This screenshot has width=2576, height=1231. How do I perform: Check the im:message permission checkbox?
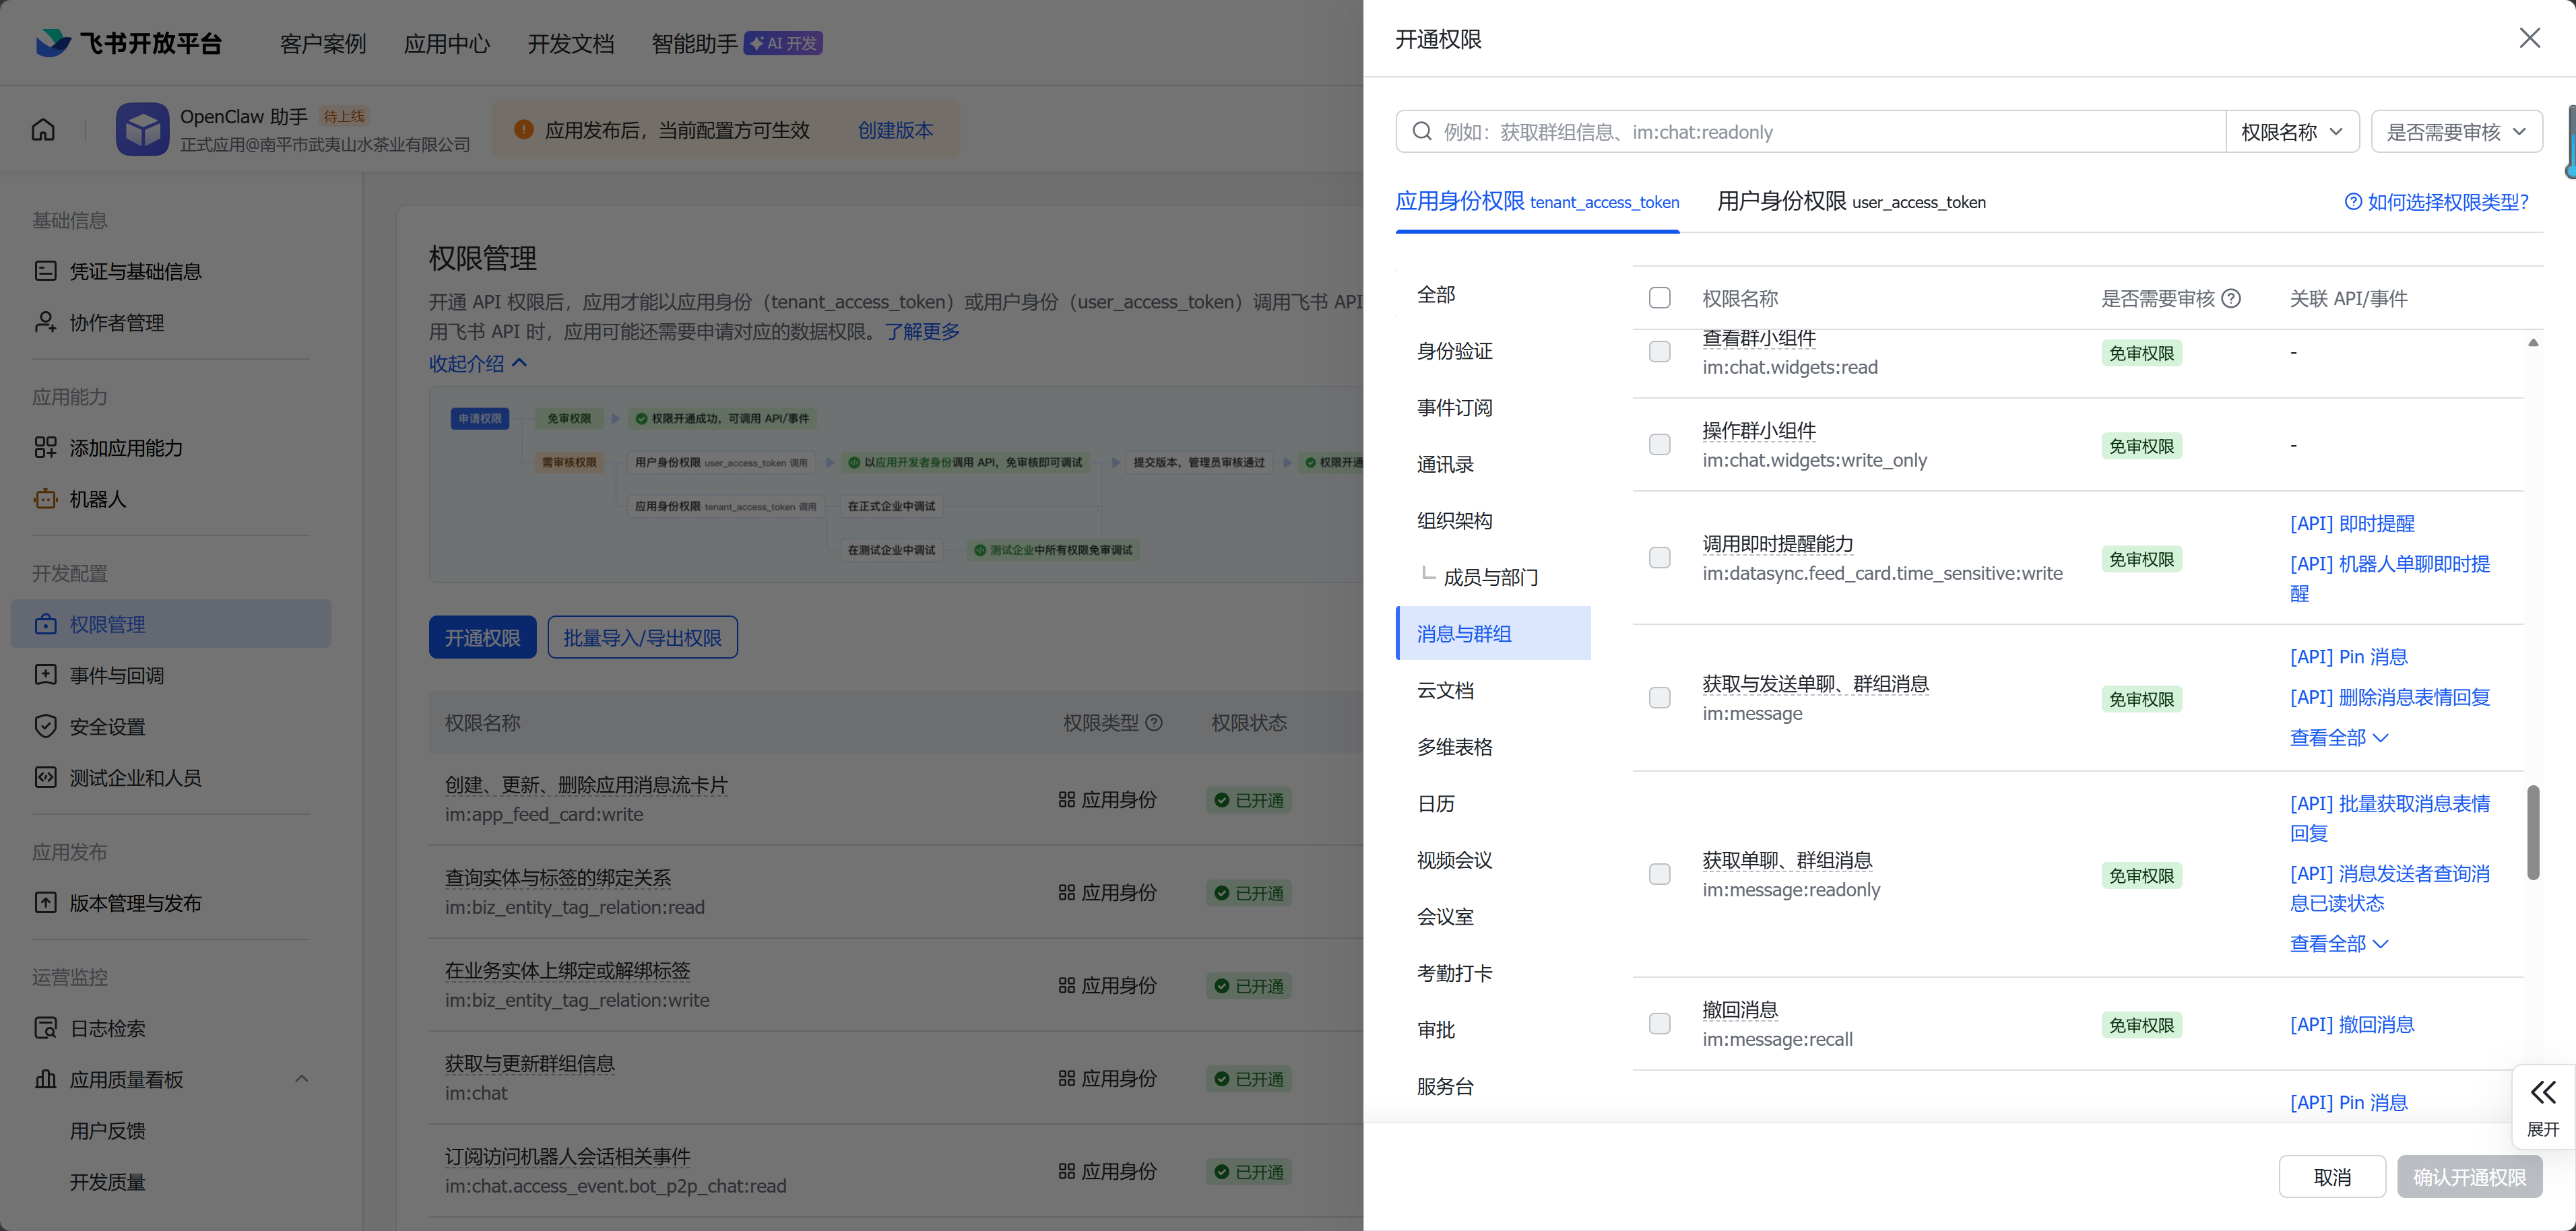[1659, 698]
